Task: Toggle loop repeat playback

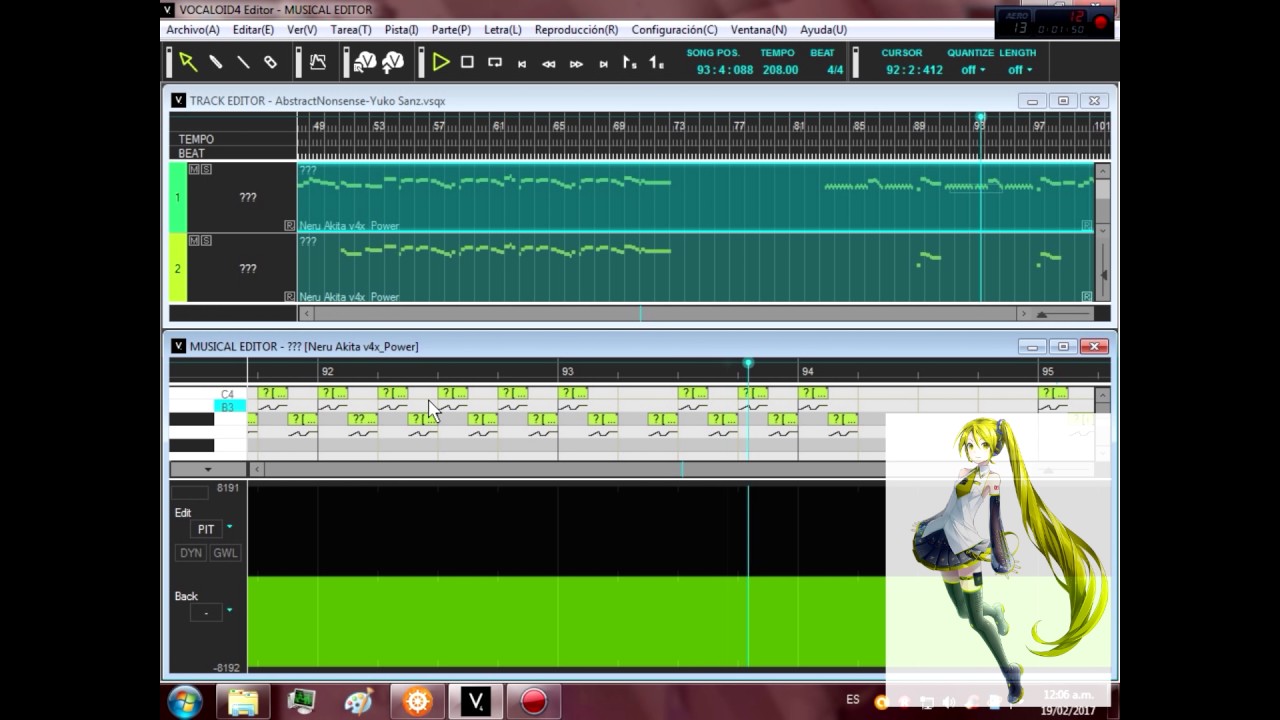Action: click(495, 62)
